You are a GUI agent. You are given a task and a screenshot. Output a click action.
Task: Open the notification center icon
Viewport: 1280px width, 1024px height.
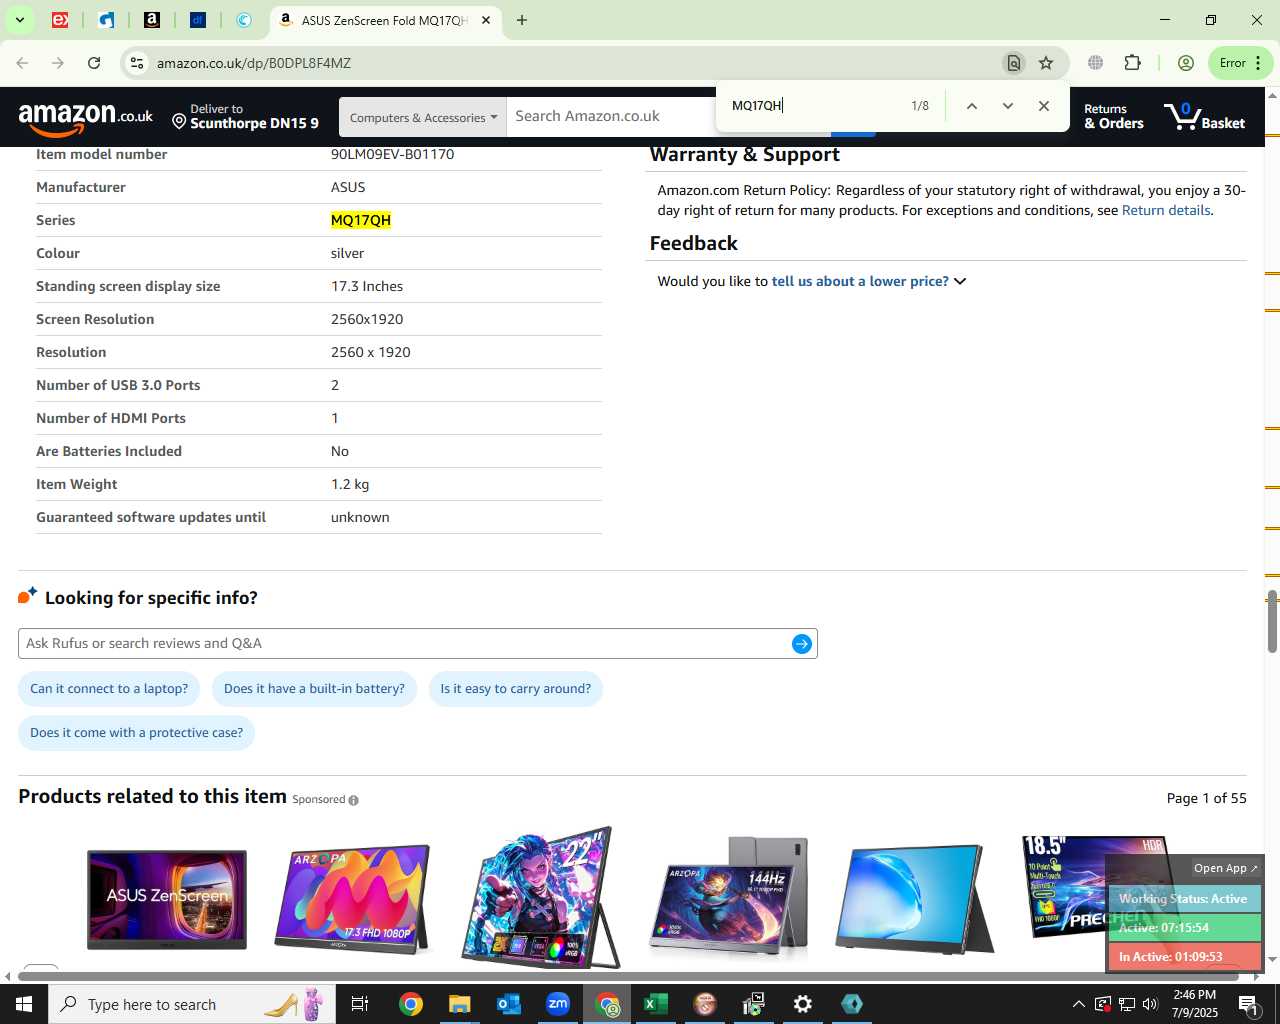(x=1248, y=1004)
